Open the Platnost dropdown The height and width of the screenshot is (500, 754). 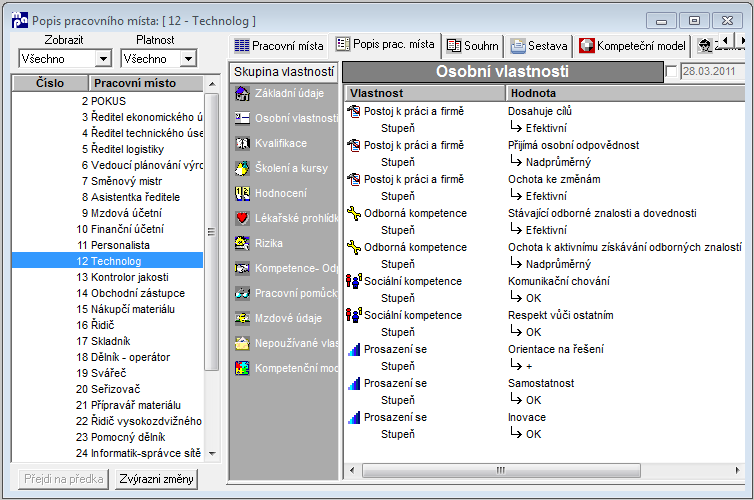tap(188, 59)
